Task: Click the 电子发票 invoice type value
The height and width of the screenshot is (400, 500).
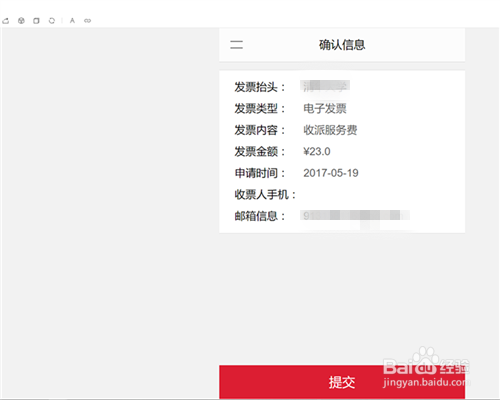Action: (325, 108)
